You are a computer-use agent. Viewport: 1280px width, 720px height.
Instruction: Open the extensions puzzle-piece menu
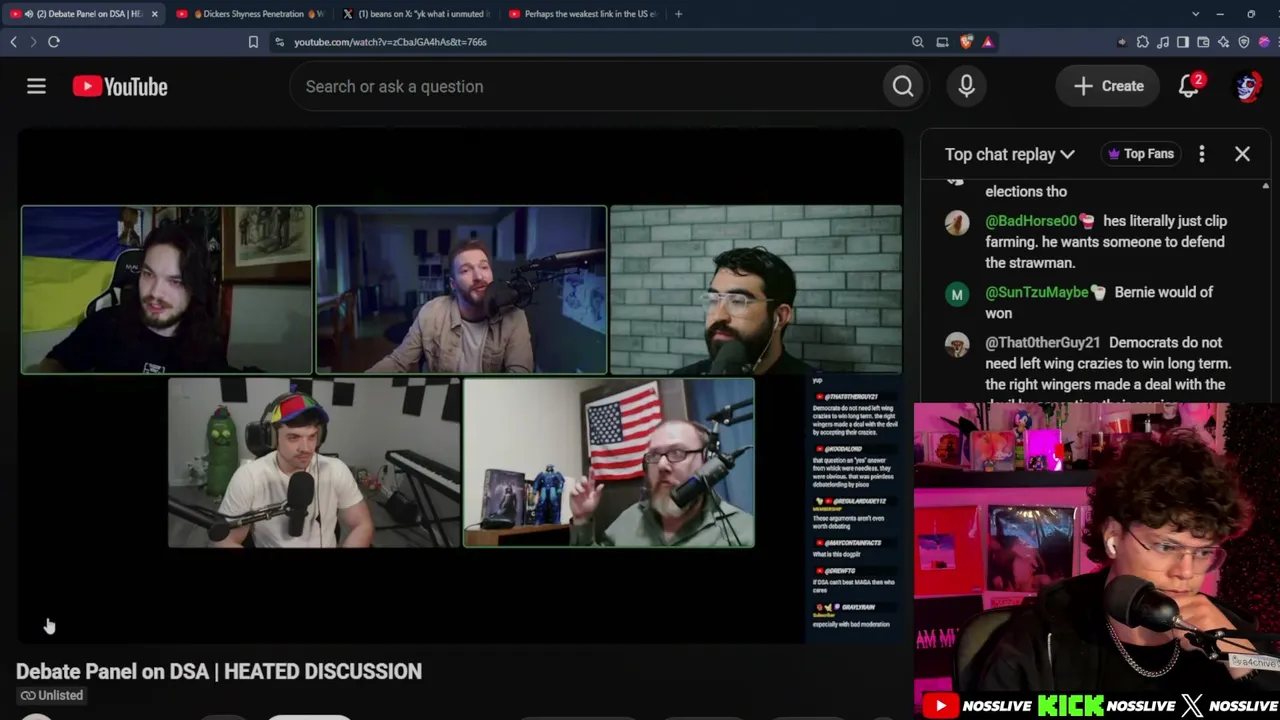click(x=1143, y=42)
